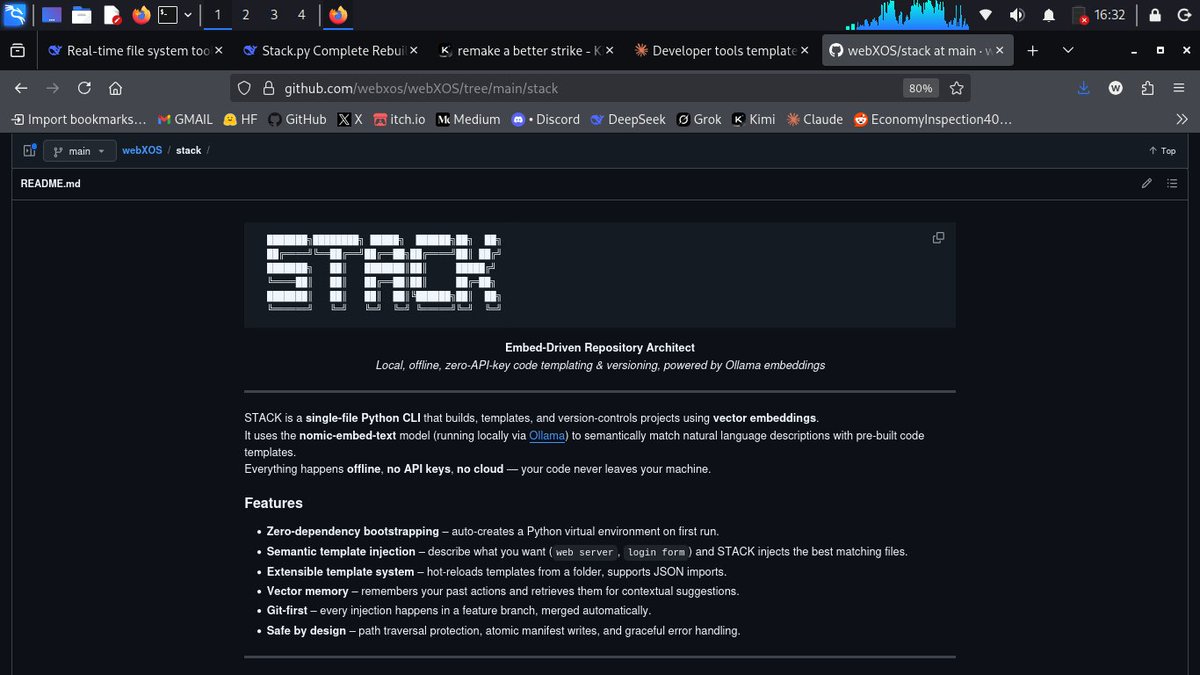
Task: Switch to remake a better strike tab
Action: tap(526, 50)
